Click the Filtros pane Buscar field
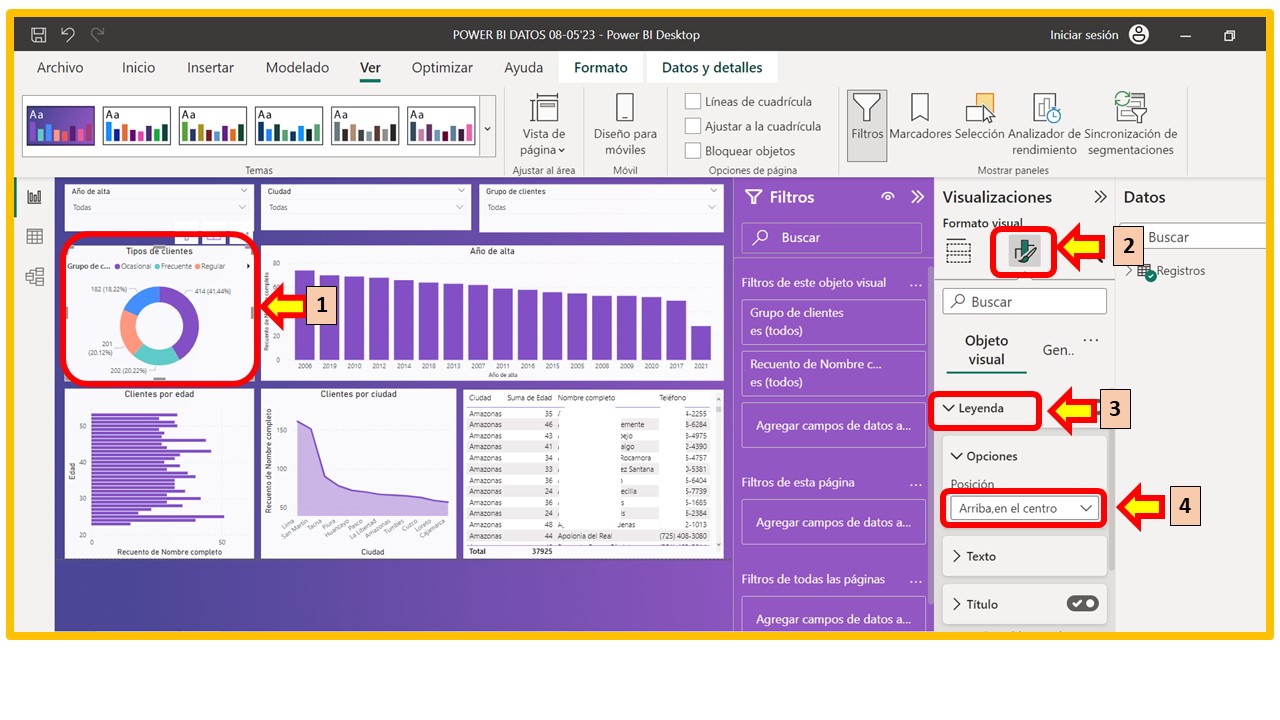Viewport: 1280px width, 720px height. 832,238
